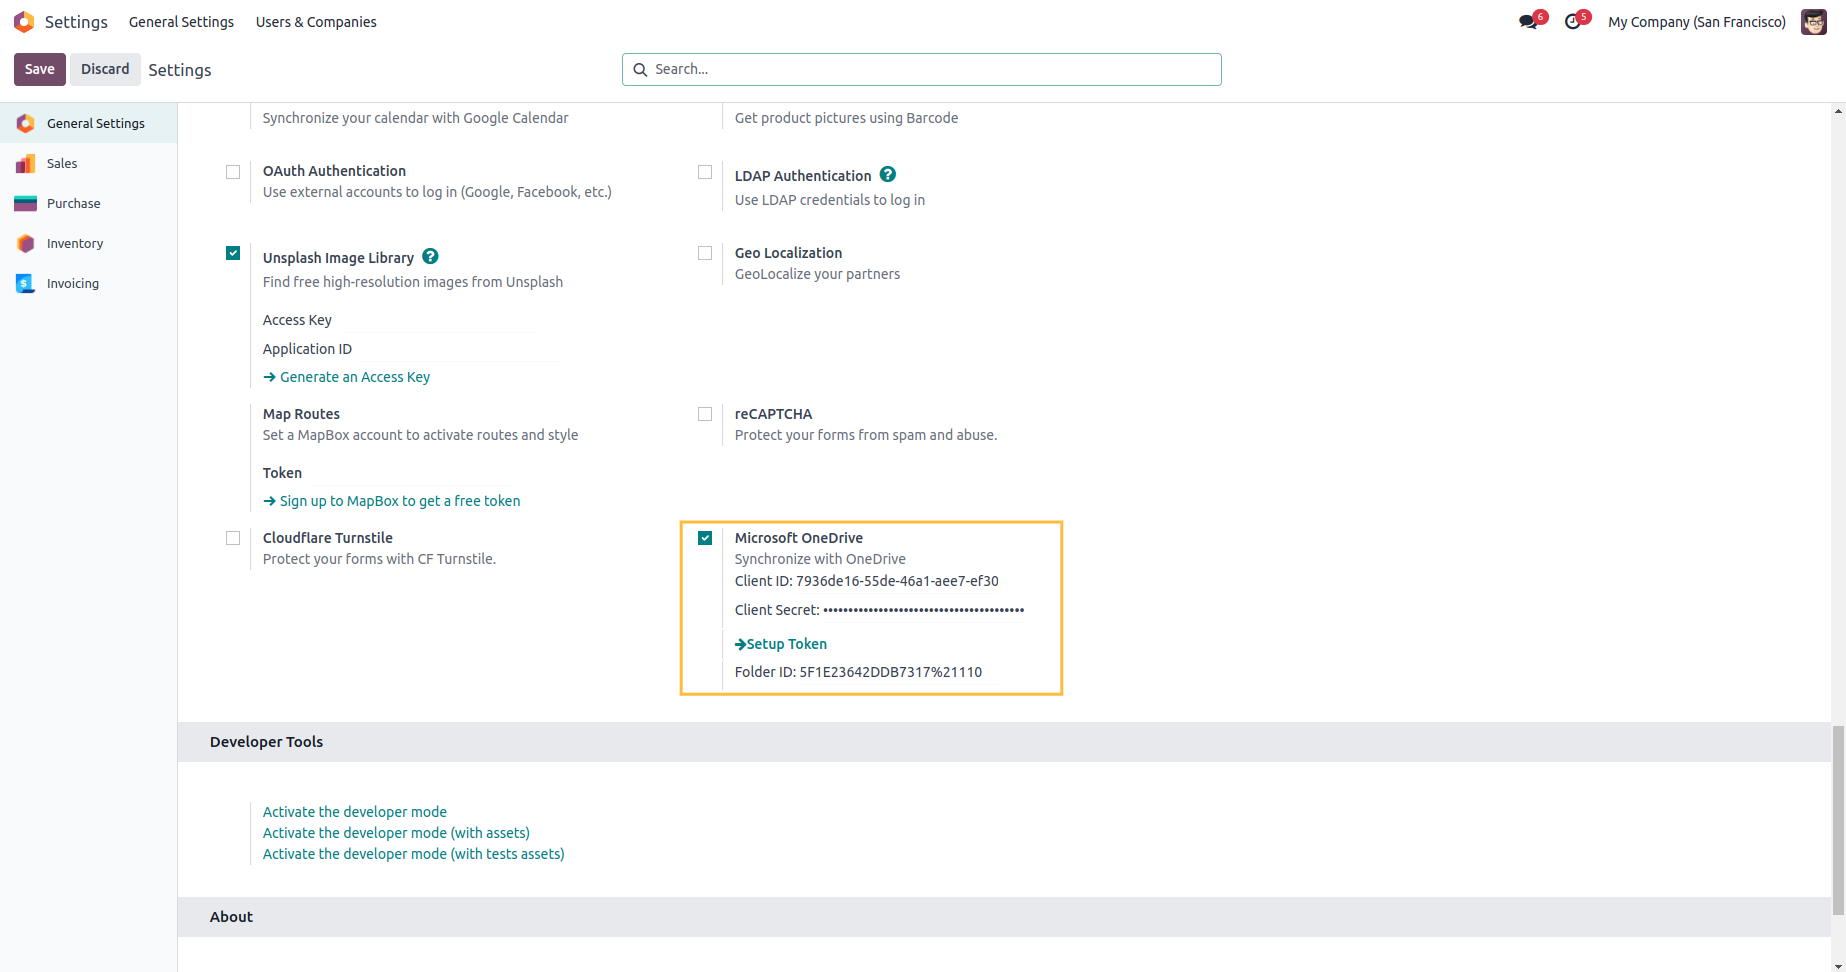Screen dimensions: 1846x972
Task: Open the activities clock icon
Action: click(x=1572, y=22)
